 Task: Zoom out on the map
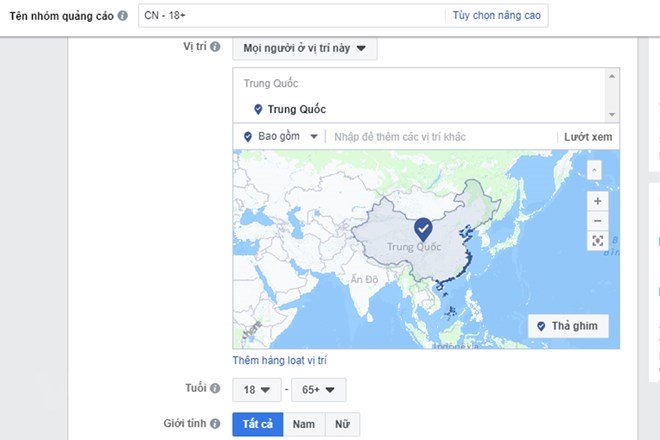pyautogui.click(x=597, y=220)
